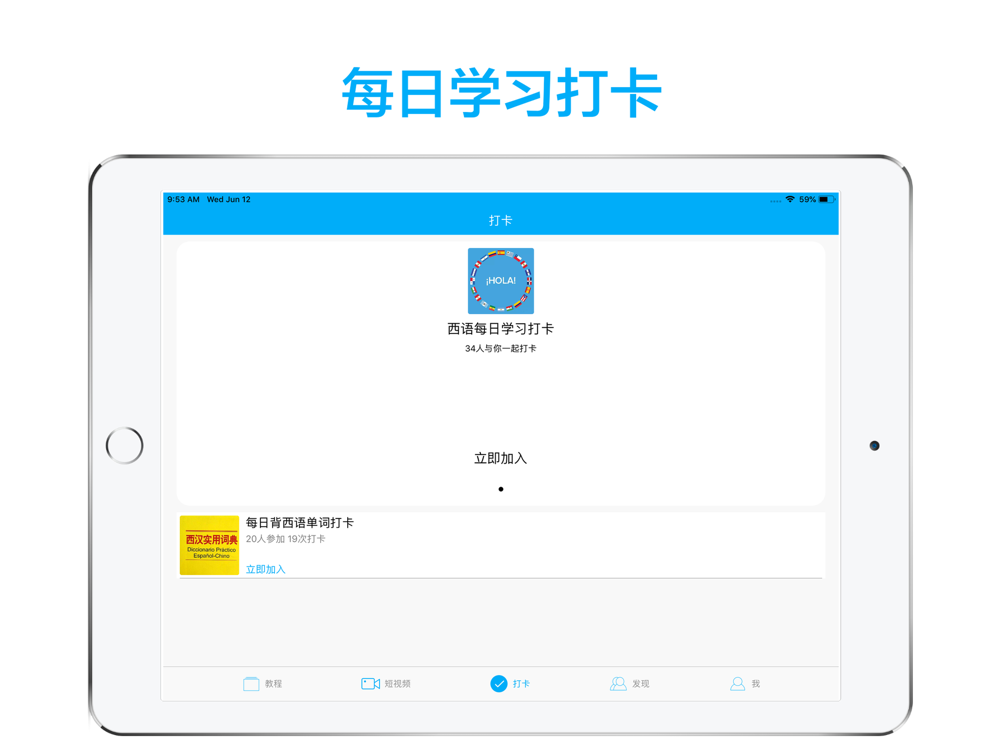The image size is (1000, 750).
Task: Tap the 59% battery percentage
Action: (x=807, y=199)
